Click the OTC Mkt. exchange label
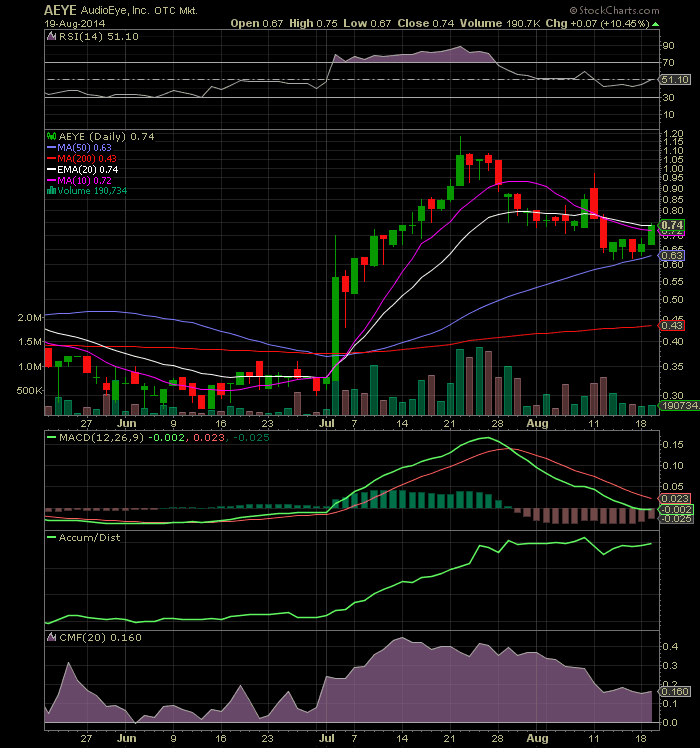 [176, 11]
